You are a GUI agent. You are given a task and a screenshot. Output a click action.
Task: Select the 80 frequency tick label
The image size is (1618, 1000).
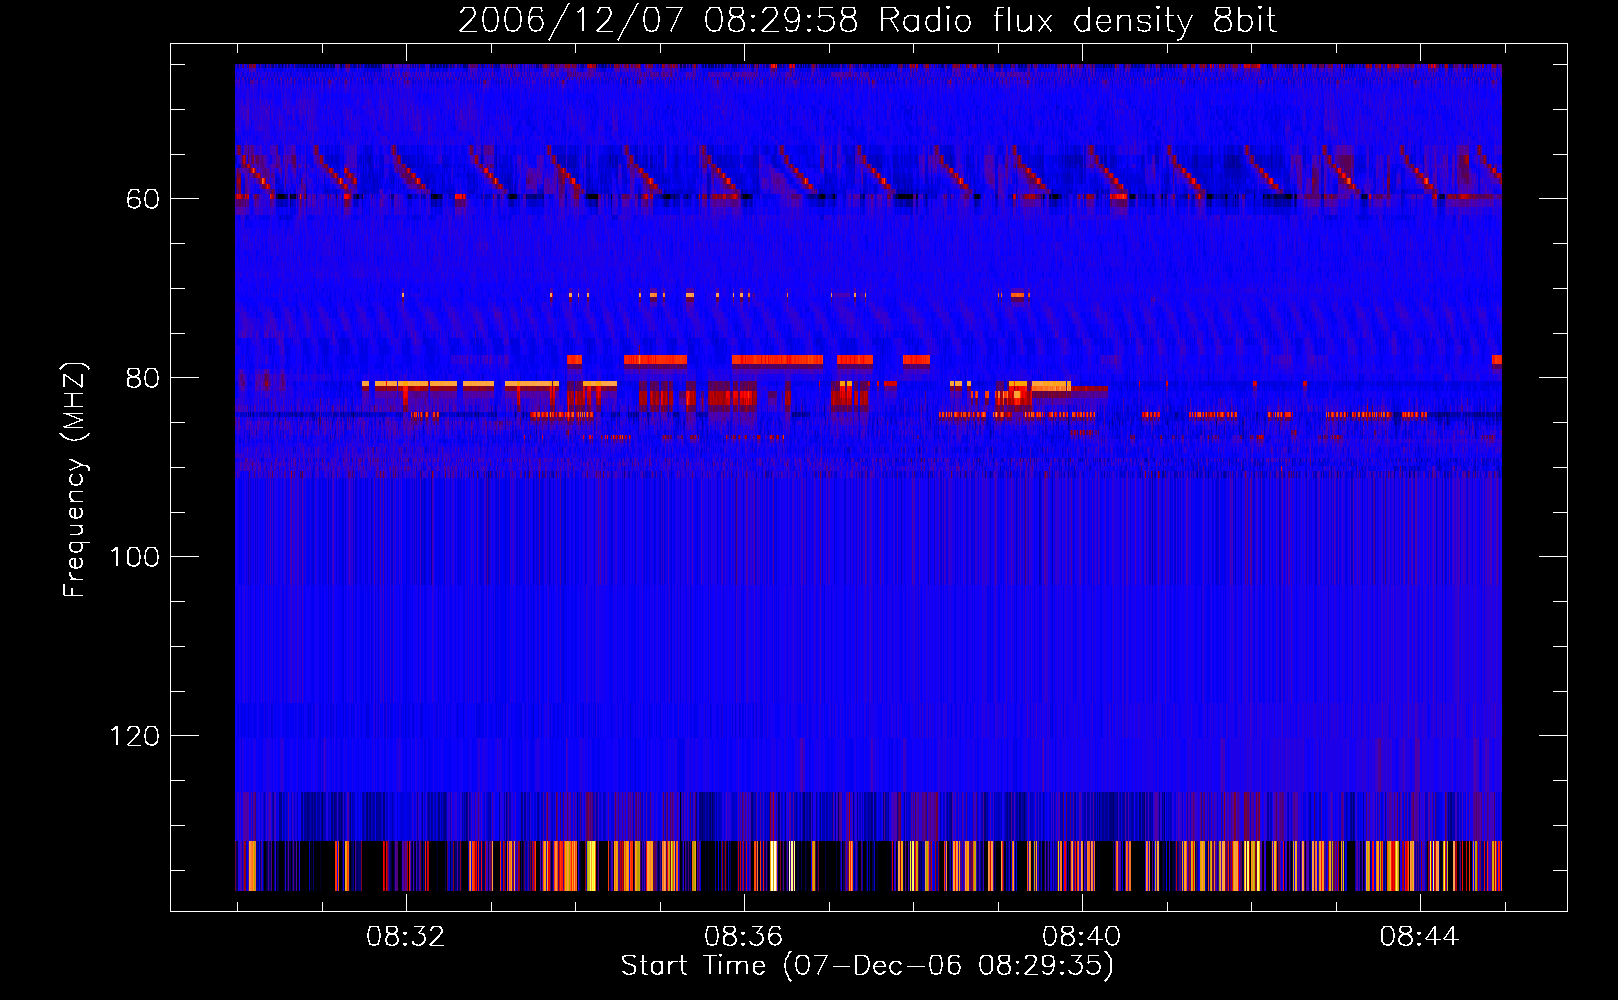point(142,378)
